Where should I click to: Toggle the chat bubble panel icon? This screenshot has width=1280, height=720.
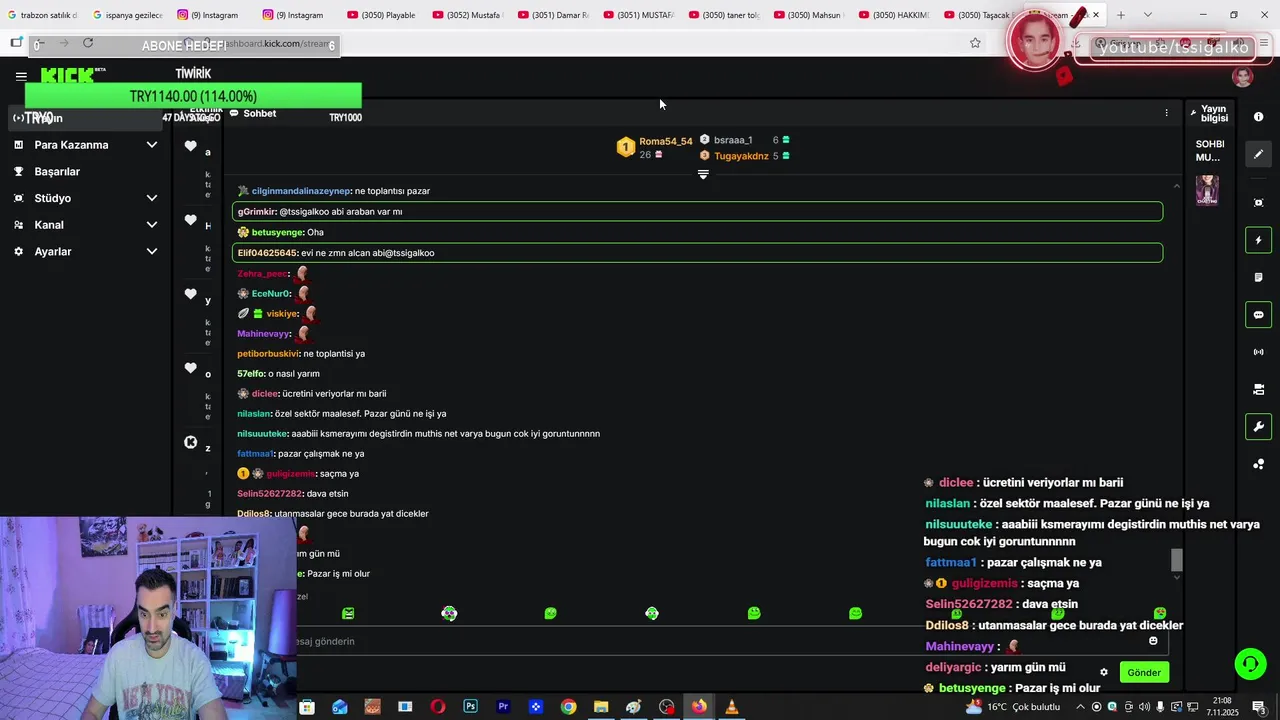tap(1258, 315)
